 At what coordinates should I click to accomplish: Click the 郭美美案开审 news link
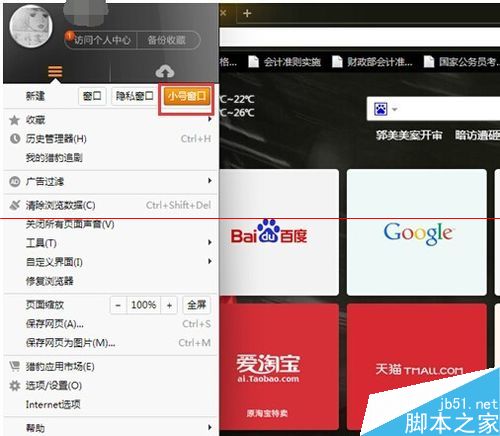point(409,135)
